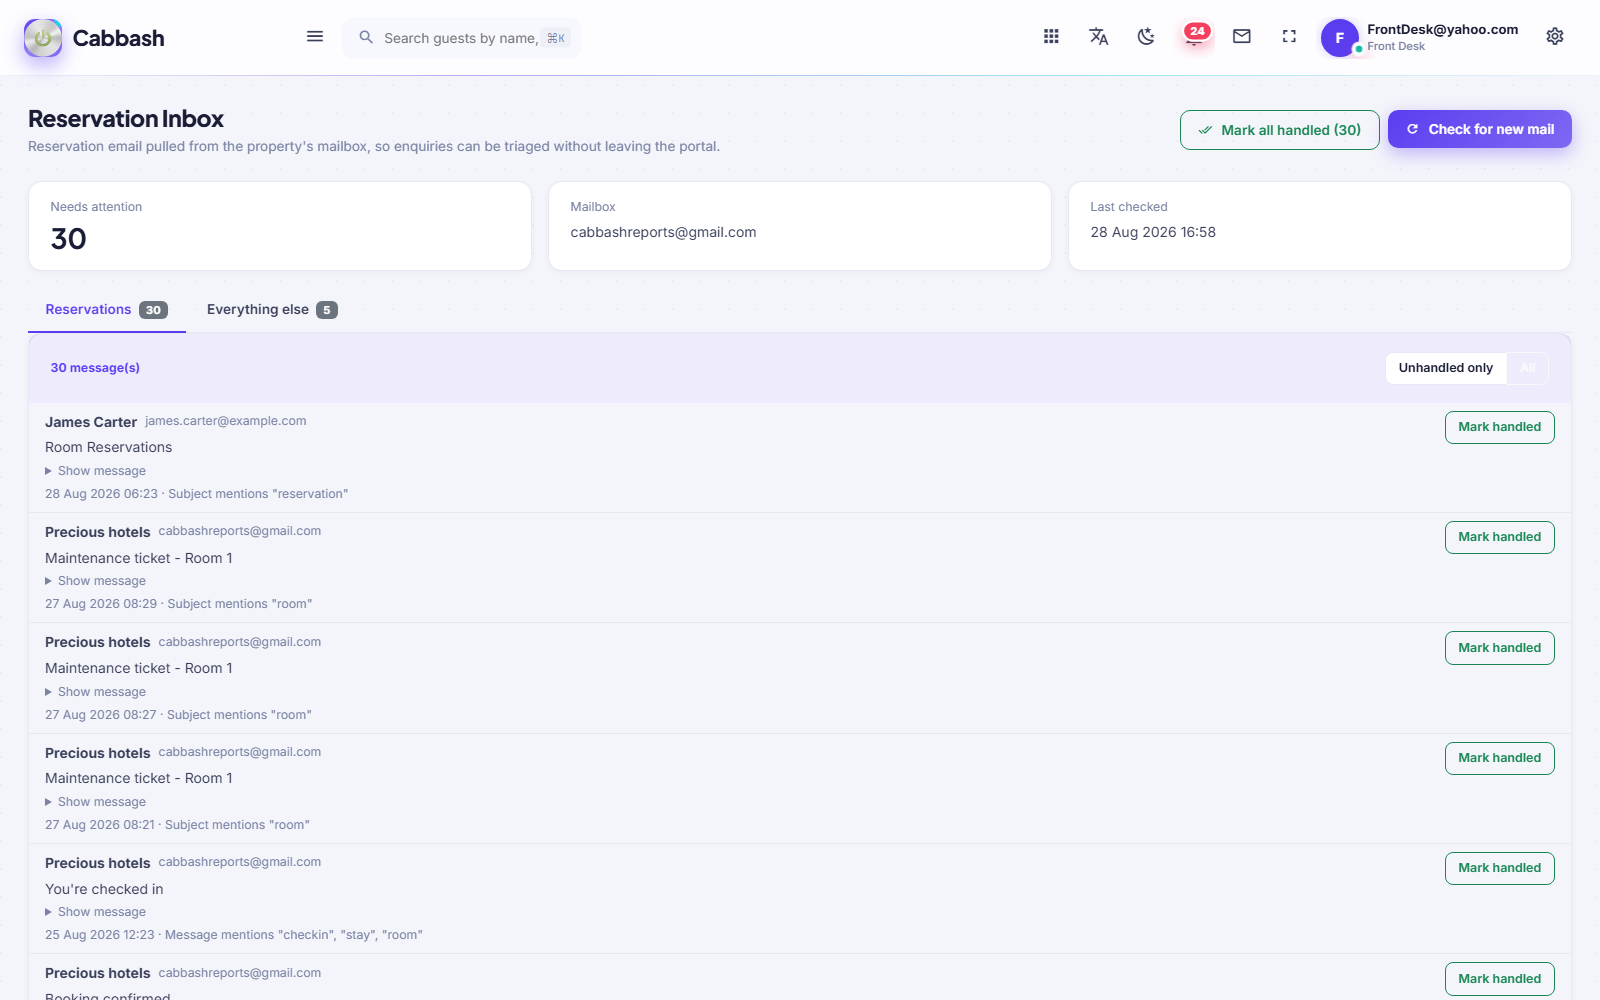Click the 30 message(s) label
This screenshot has height=1000, width=1600.
95,368
